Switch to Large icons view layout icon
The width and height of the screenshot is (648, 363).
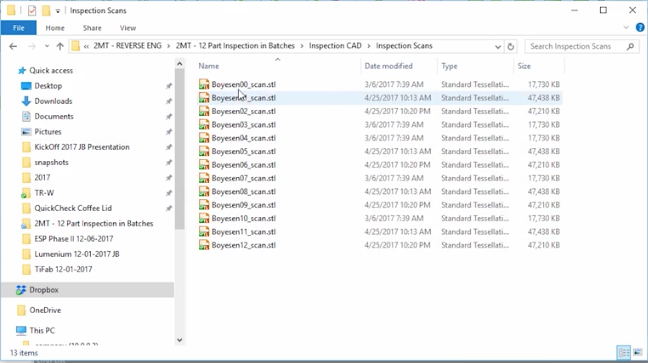pos(638,353)
